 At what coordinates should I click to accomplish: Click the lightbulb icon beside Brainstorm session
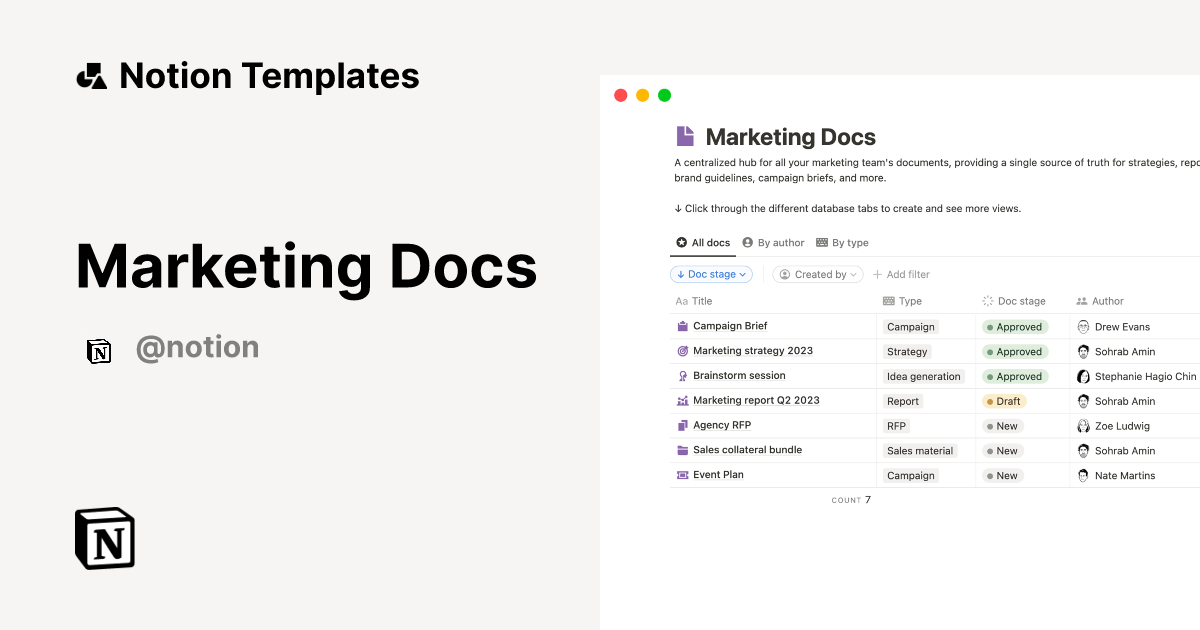[x=684, y=375]
